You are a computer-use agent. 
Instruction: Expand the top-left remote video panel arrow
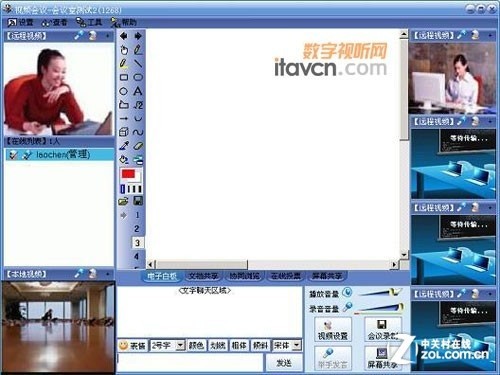click(x=107, y=35)
